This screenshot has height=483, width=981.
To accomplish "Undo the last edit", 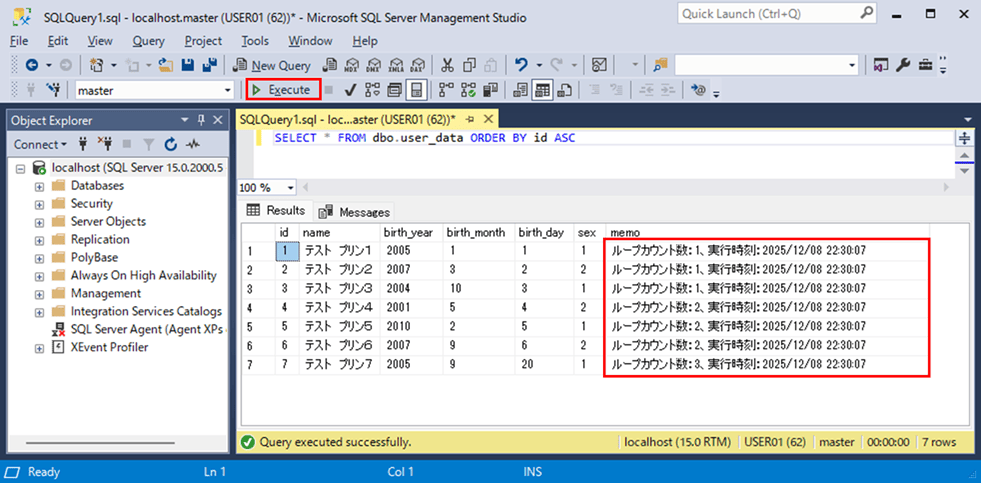I will click(522, 65).
